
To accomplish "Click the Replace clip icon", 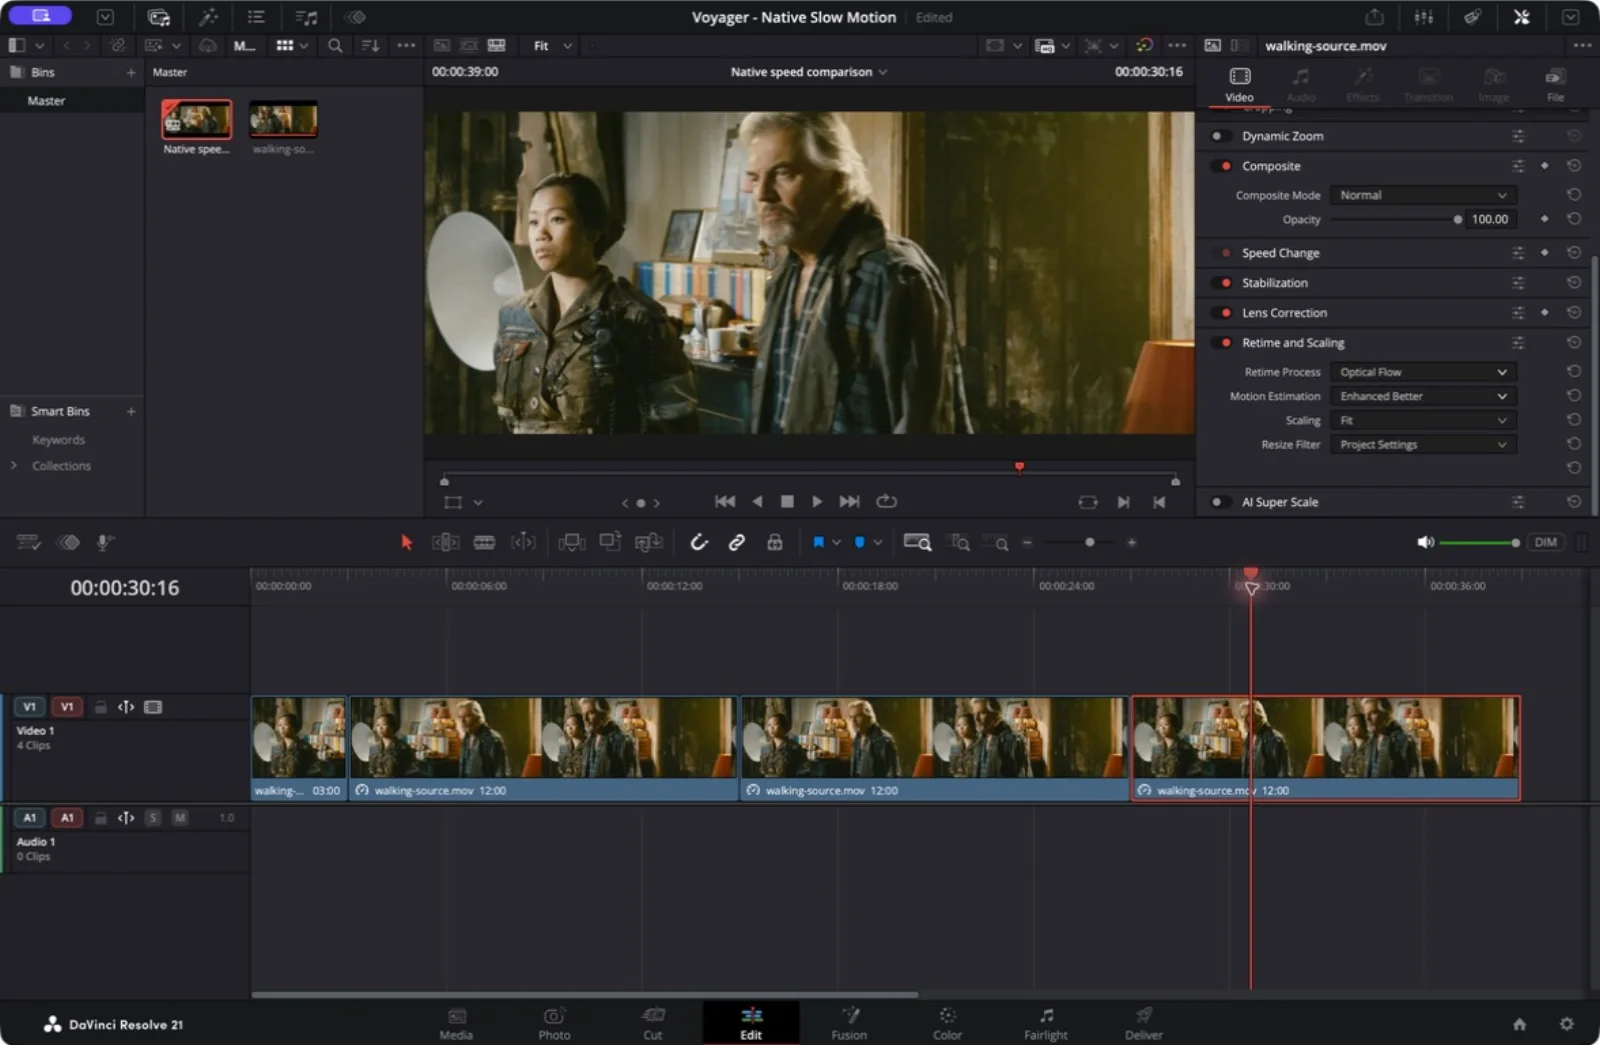I will (x=649, y=542).
